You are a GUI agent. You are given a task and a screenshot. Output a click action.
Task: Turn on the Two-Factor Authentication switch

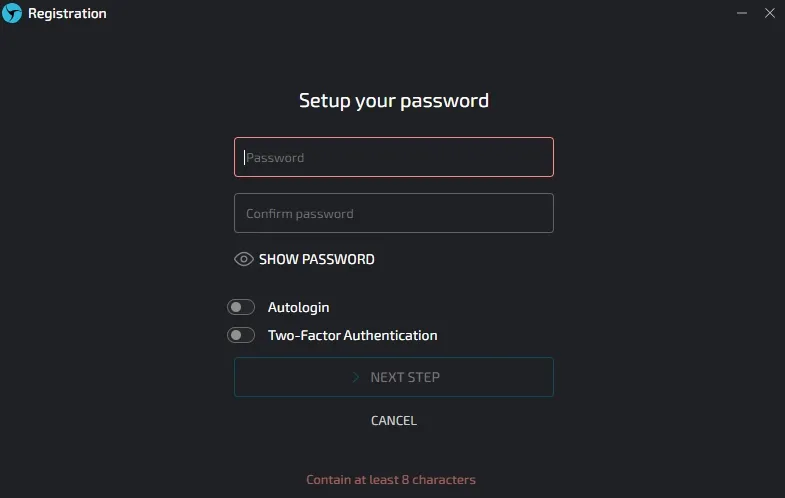(241, 335)
